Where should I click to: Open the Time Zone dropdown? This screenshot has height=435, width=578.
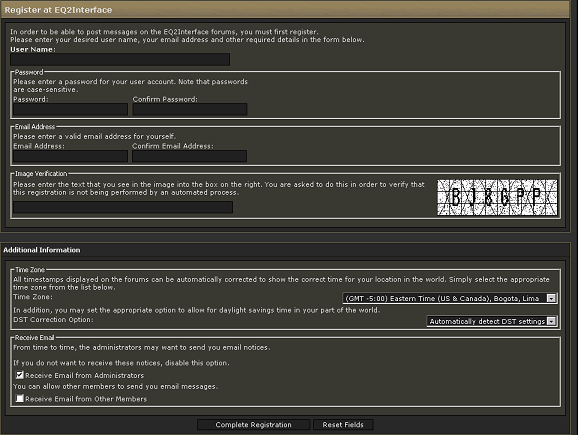point(450,298)
